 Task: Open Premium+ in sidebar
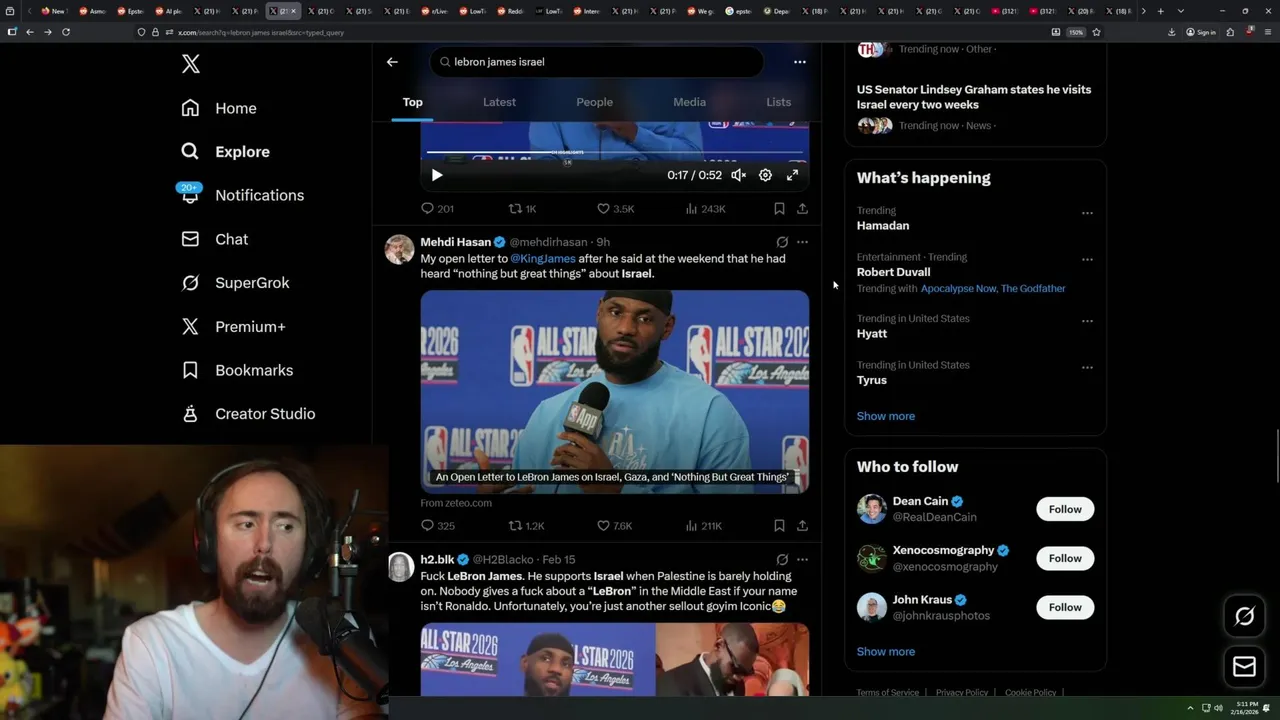point(233,327)
